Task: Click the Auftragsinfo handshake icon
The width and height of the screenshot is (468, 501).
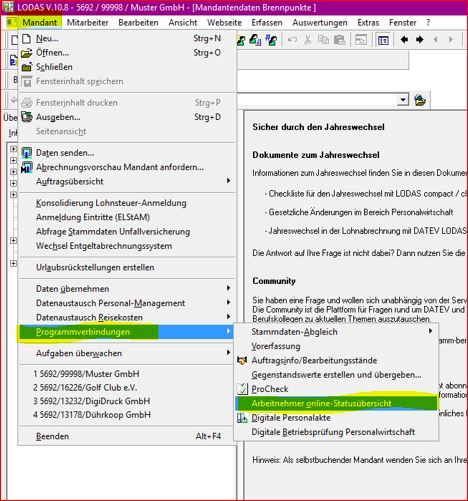Action: (x=242, y=360)
